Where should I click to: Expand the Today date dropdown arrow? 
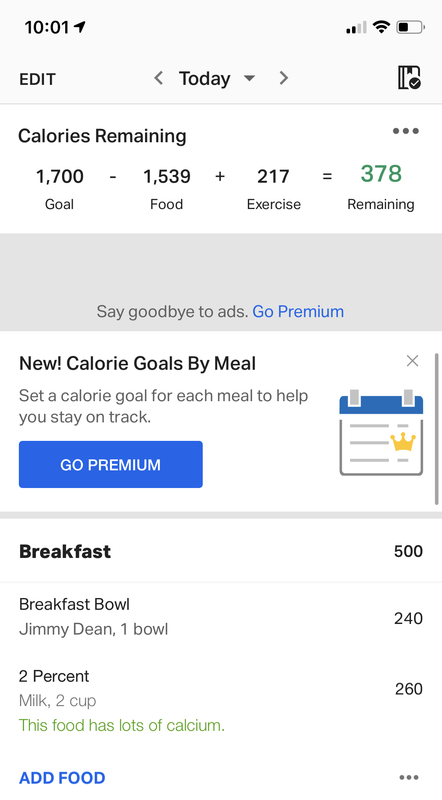pos(249,79)
